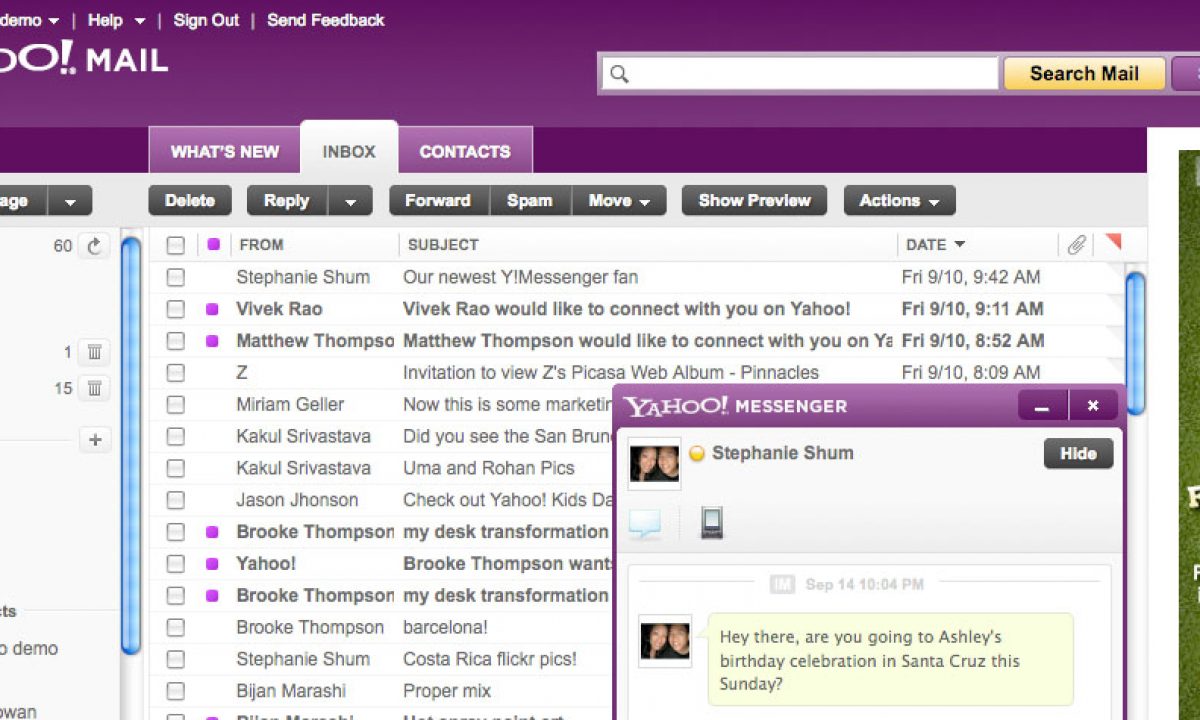
Task: Click the purple unread column header dot
Action: point(213,244)
